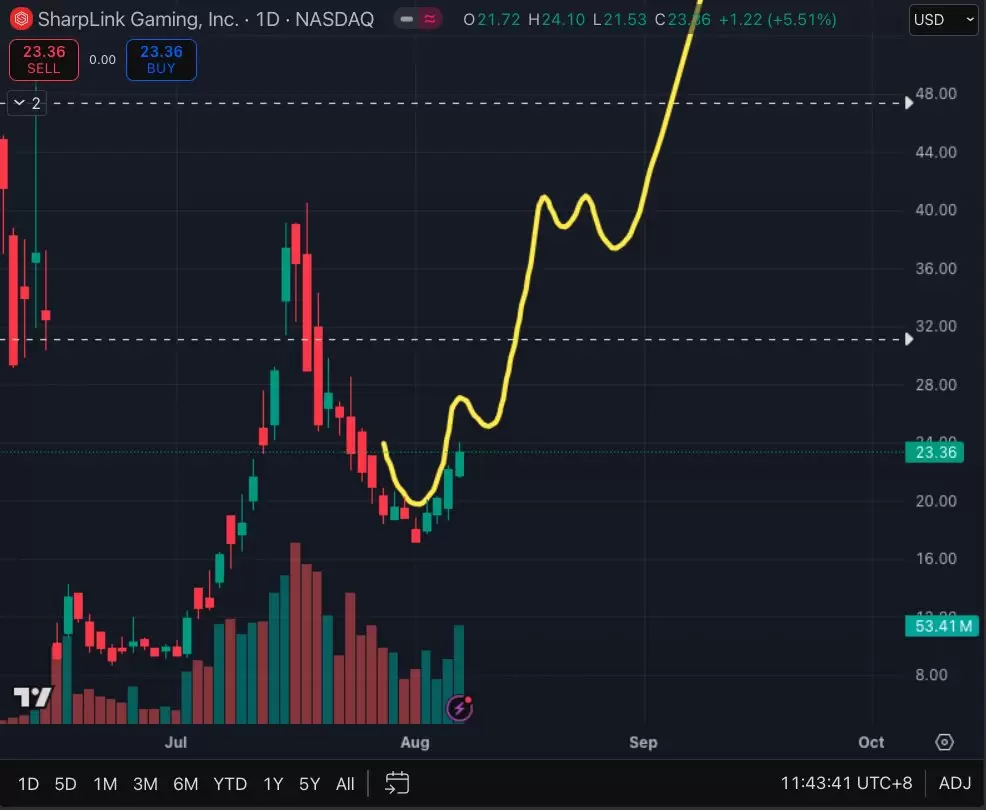Viewport: 986px width, 810px height.
Task: Select the 1D time range
Action: click(x=28, y=784)
